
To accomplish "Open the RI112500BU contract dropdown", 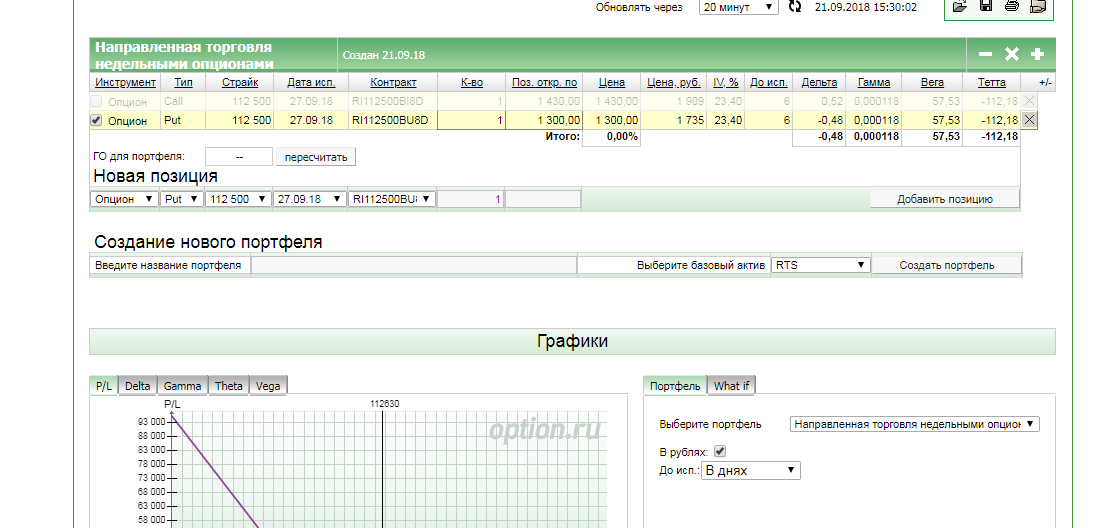I will point(391,199).
